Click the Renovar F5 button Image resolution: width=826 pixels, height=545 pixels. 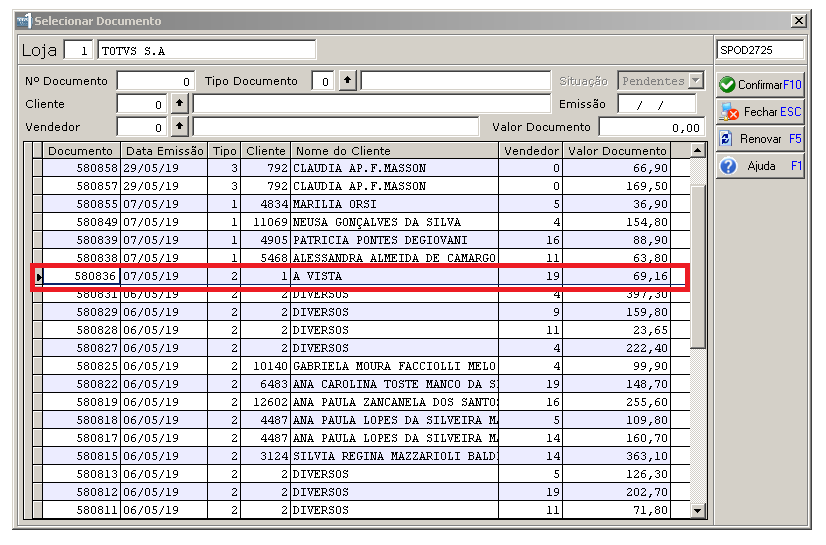760,139
